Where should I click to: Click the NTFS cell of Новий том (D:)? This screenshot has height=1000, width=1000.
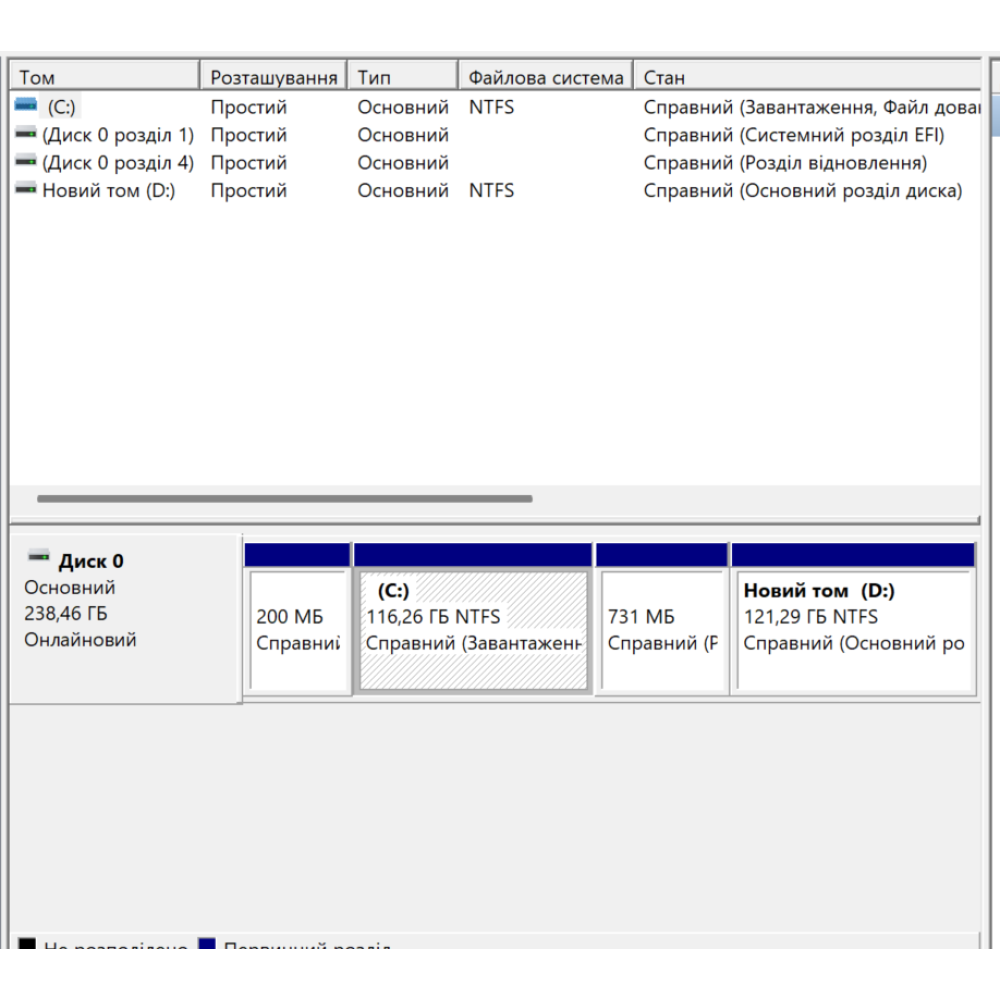coord(491,191)
